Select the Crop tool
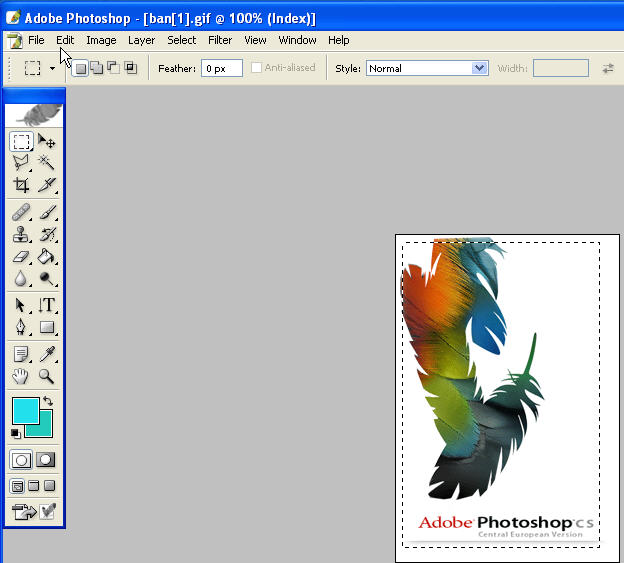This screenshot has width=624, height=563. point(22,185)
